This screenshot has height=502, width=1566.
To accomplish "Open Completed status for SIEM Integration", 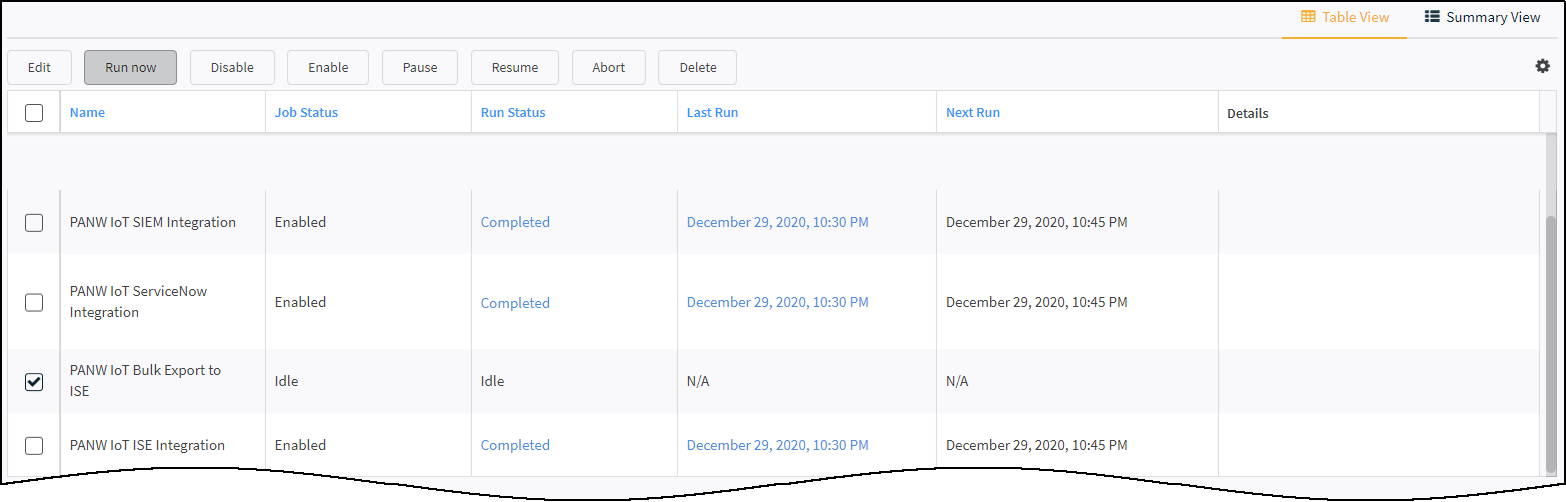I will click(x=515, y=223).
